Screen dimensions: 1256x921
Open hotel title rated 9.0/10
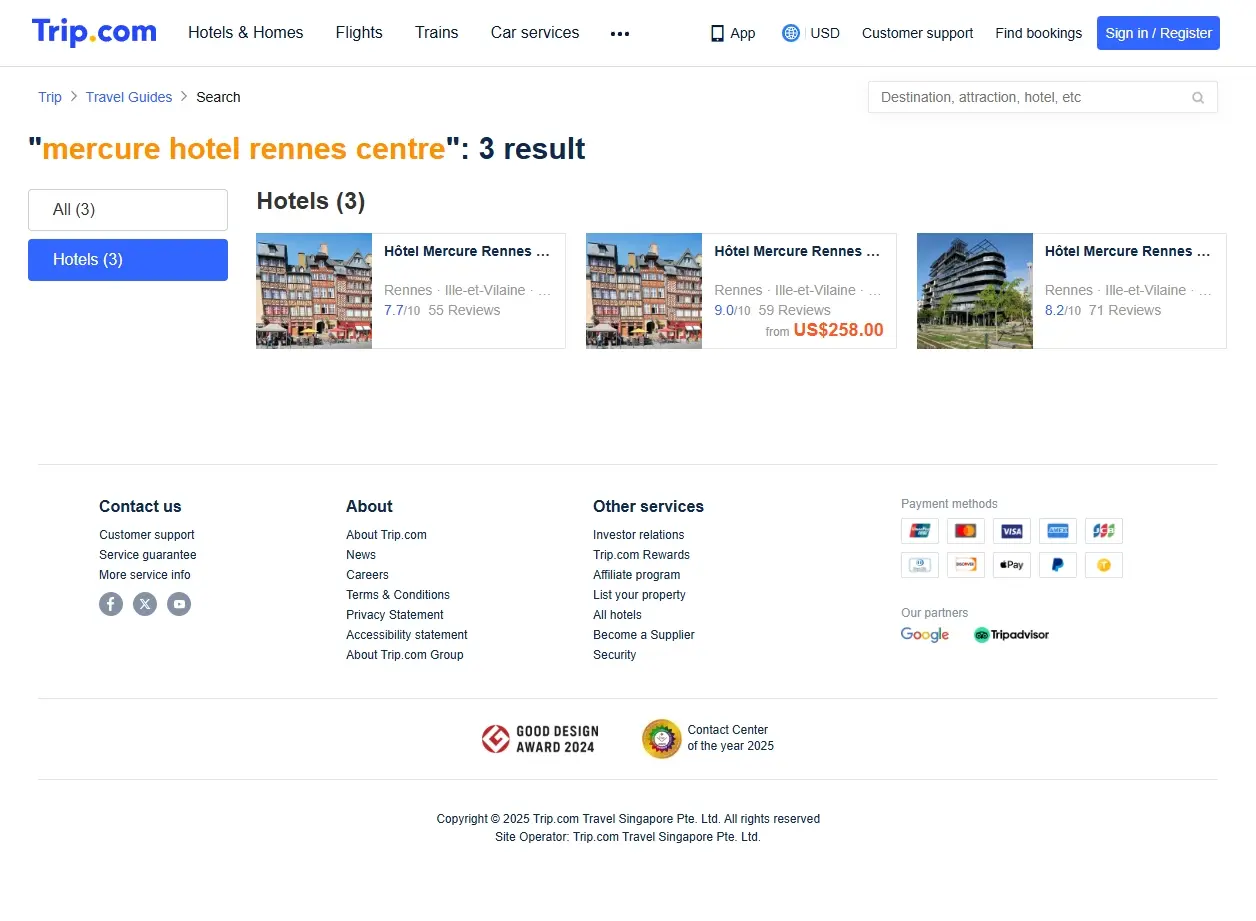pyautogui.click(x=798, y=251)
